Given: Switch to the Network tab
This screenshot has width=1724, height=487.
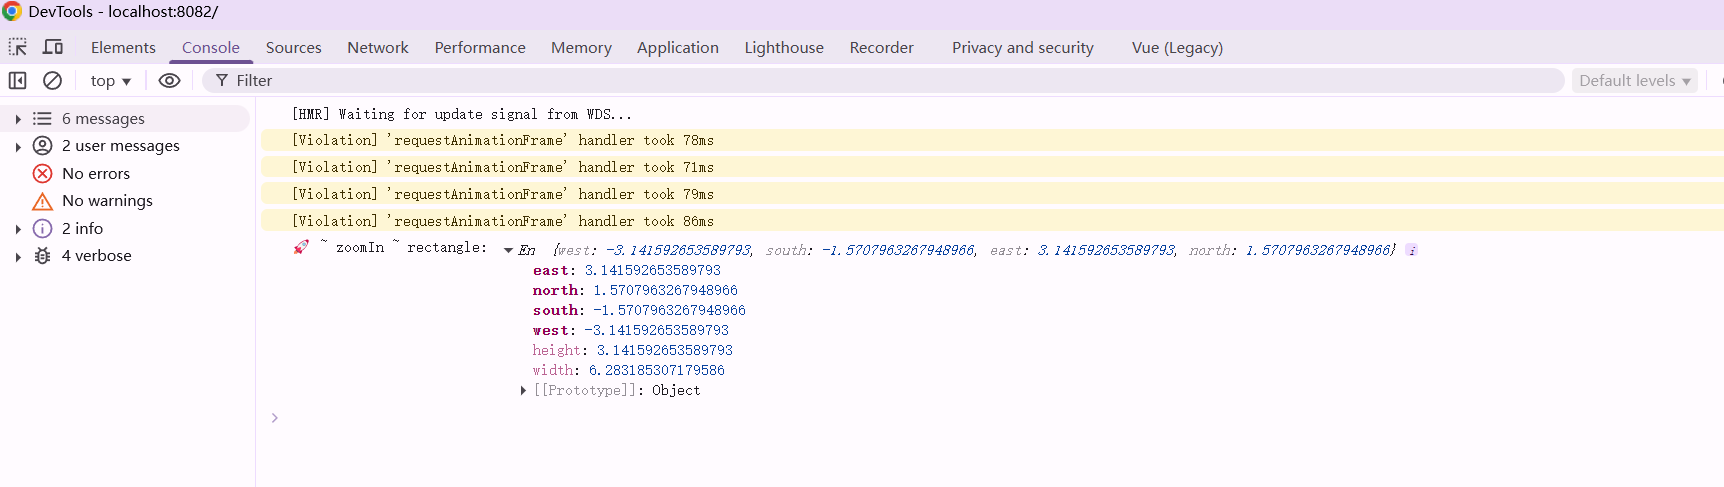Looking at the screenshot, I should tap(377, 47).
